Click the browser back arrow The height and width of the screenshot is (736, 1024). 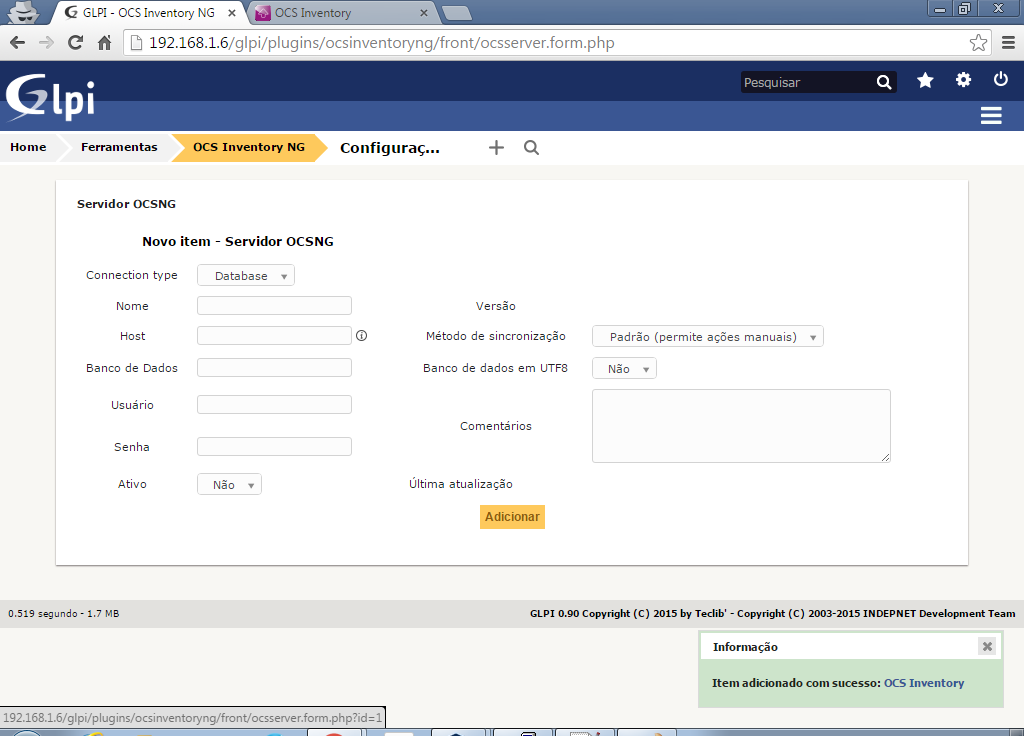(18, 43)
